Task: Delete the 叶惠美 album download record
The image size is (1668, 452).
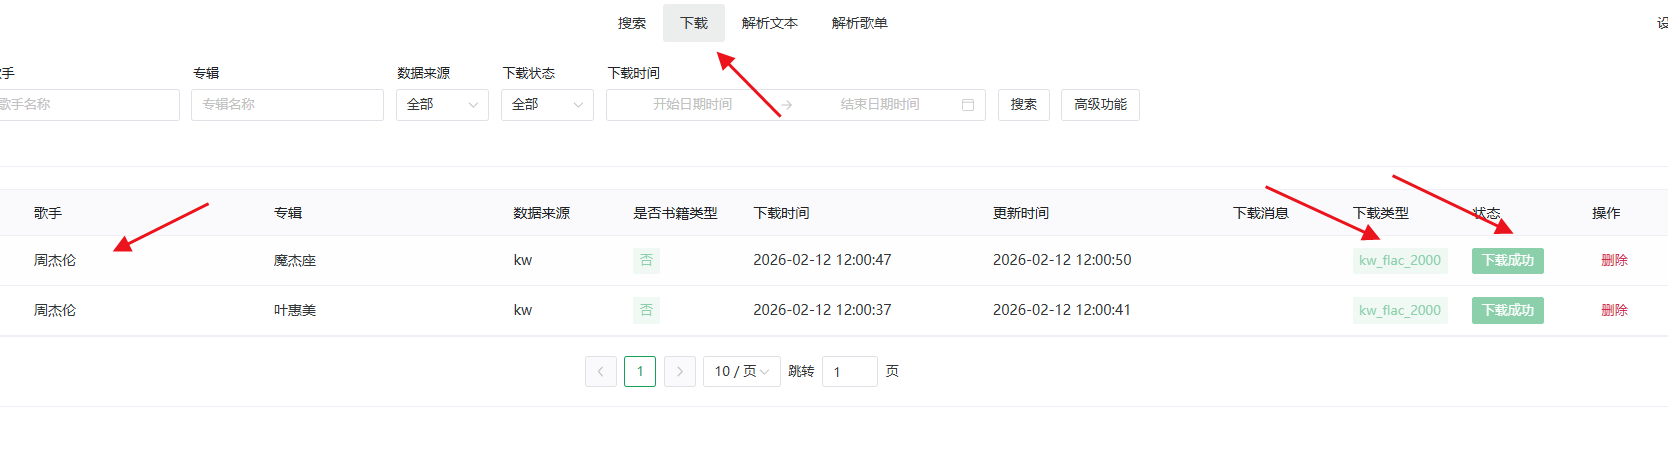Action: 1614,310
